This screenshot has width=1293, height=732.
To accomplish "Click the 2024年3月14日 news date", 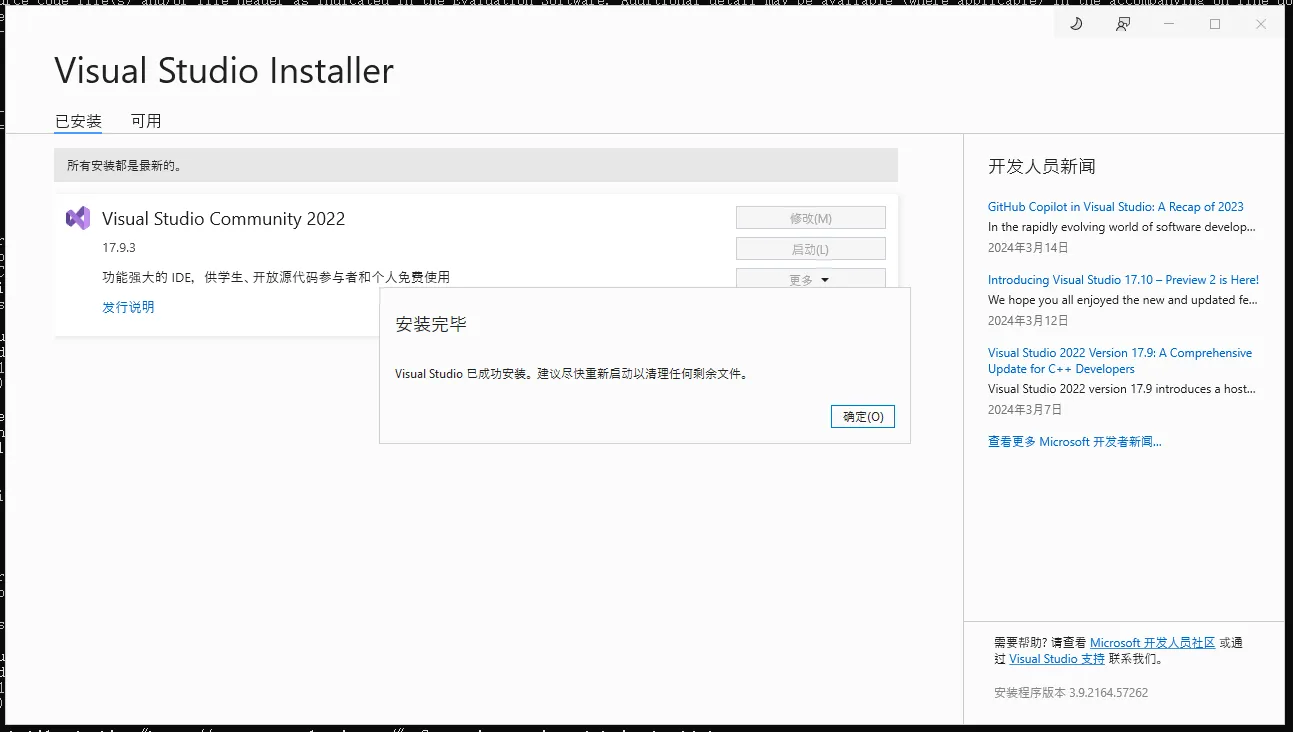I will point(1028,247).
